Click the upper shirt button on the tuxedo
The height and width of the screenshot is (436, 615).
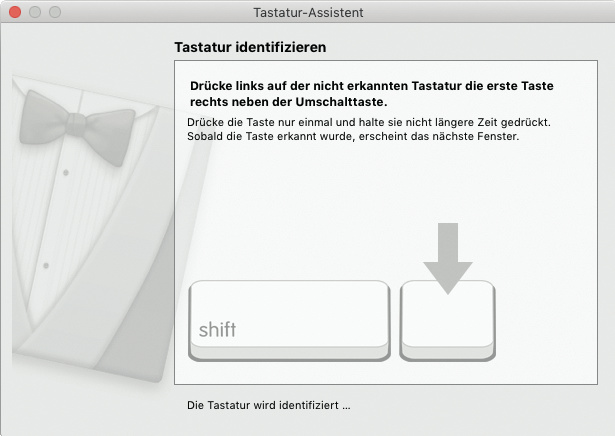66,172
